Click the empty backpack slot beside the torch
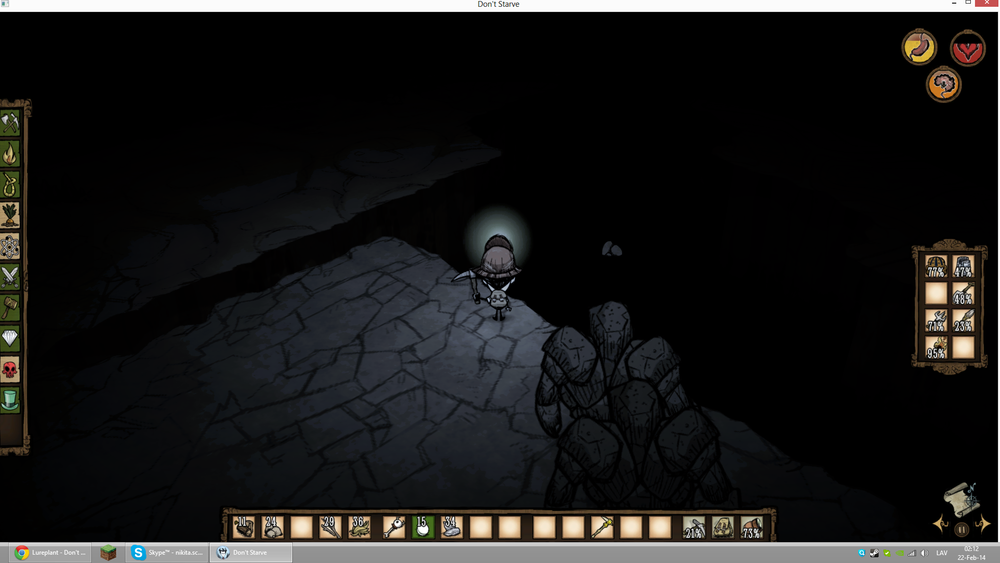The width and height of the screenshot is (1000, 563). [964, 347]
